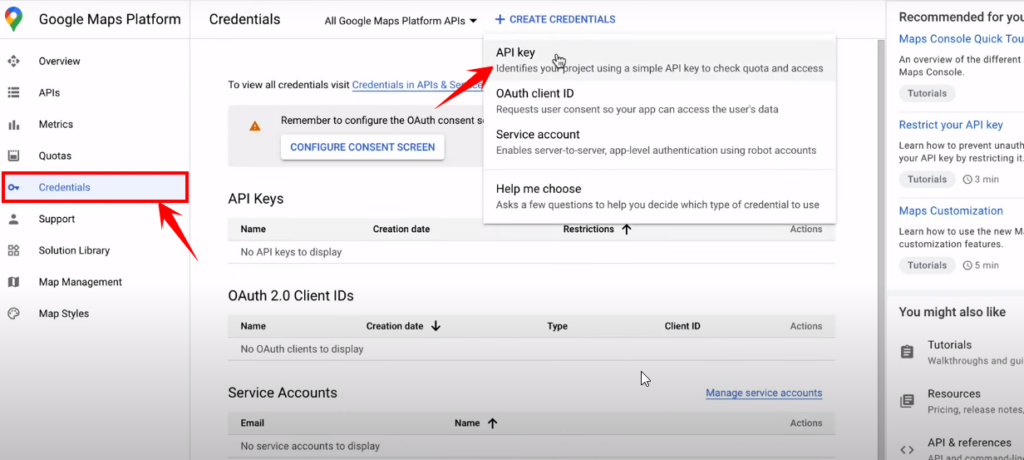
Task: Click the 'No API keys to display' text
Action: coord(291,252)
